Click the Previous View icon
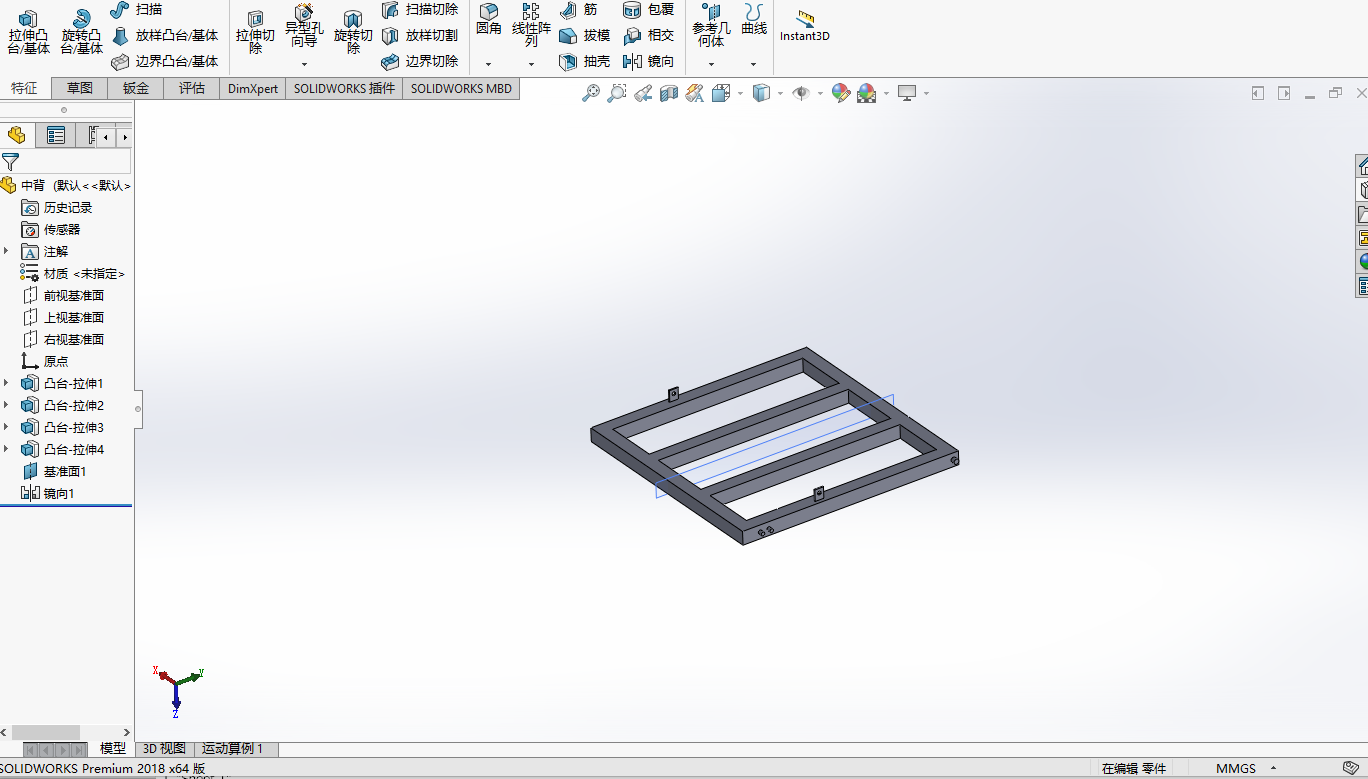1368x779 pixels. (643, 93)
